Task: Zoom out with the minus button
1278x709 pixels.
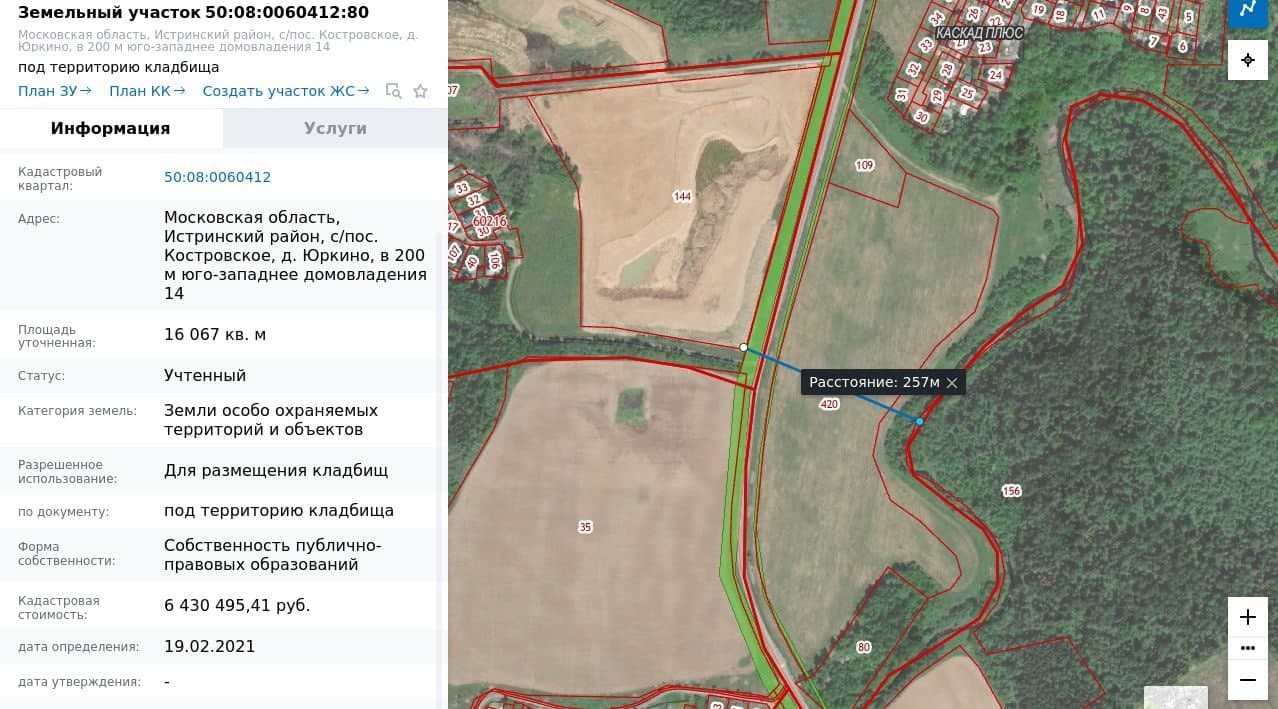Action: pos(1247,680)
